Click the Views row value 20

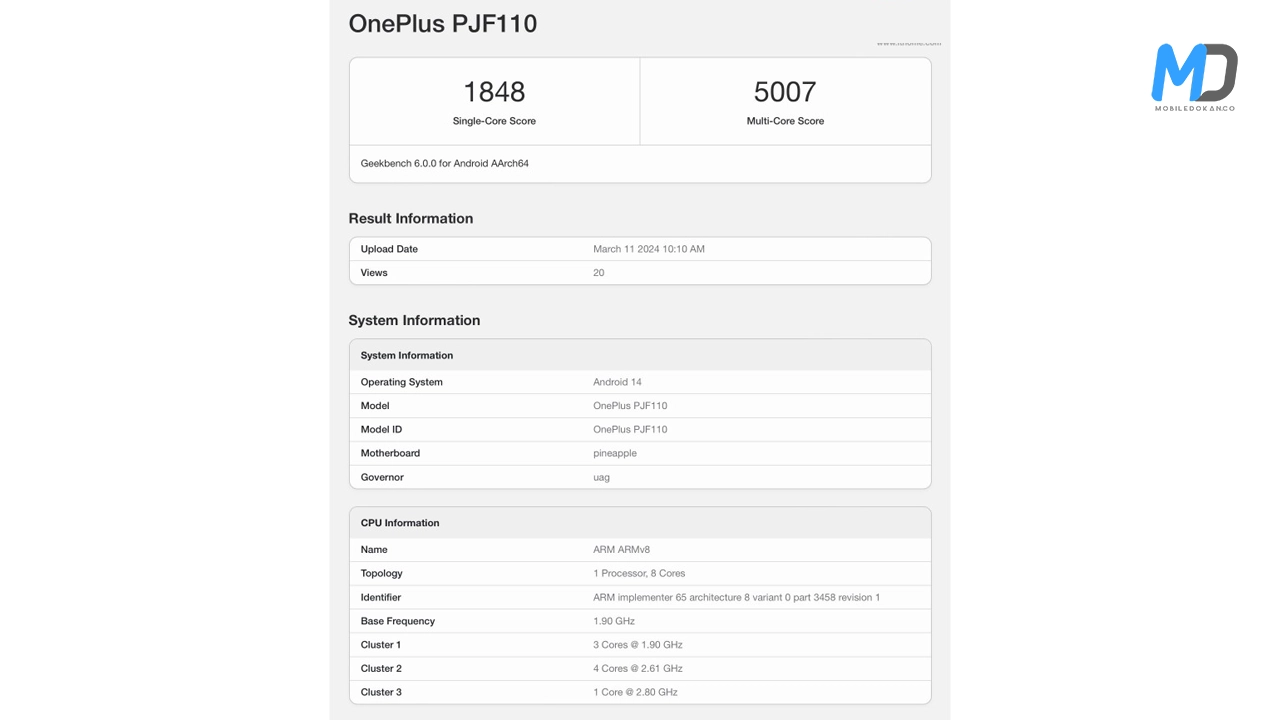(x=599, y=273)
